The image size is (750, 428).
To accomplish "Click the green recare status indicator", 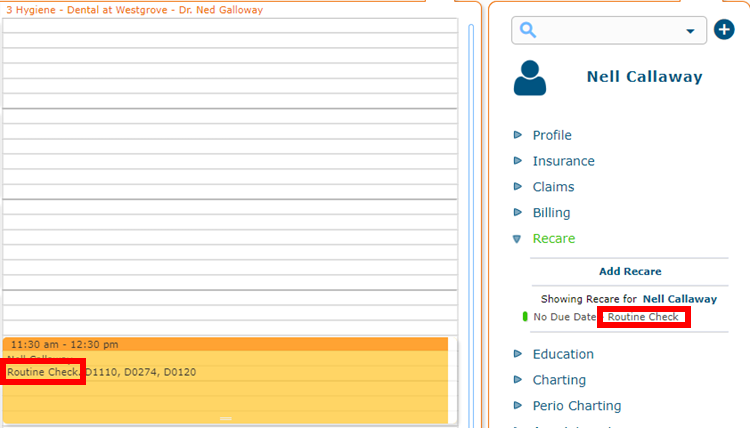I will tap(525, 317).
